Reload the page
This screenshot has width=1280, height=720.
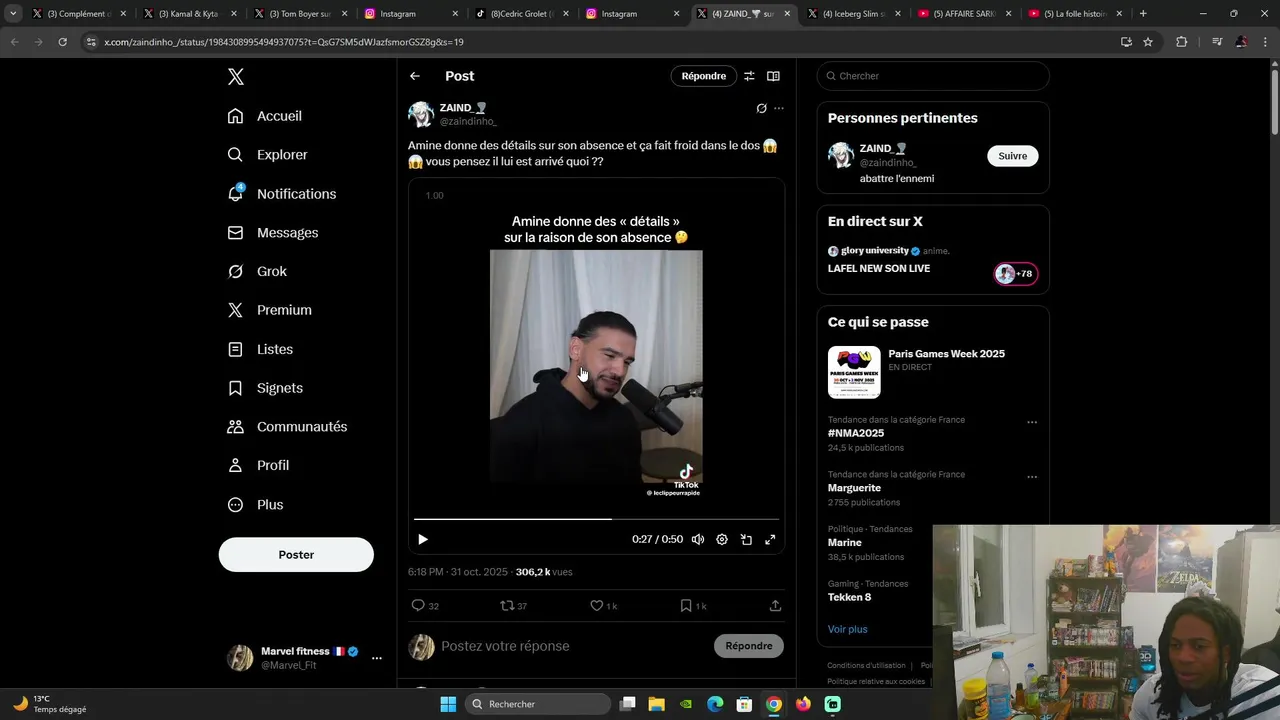(x=62, y=42)
